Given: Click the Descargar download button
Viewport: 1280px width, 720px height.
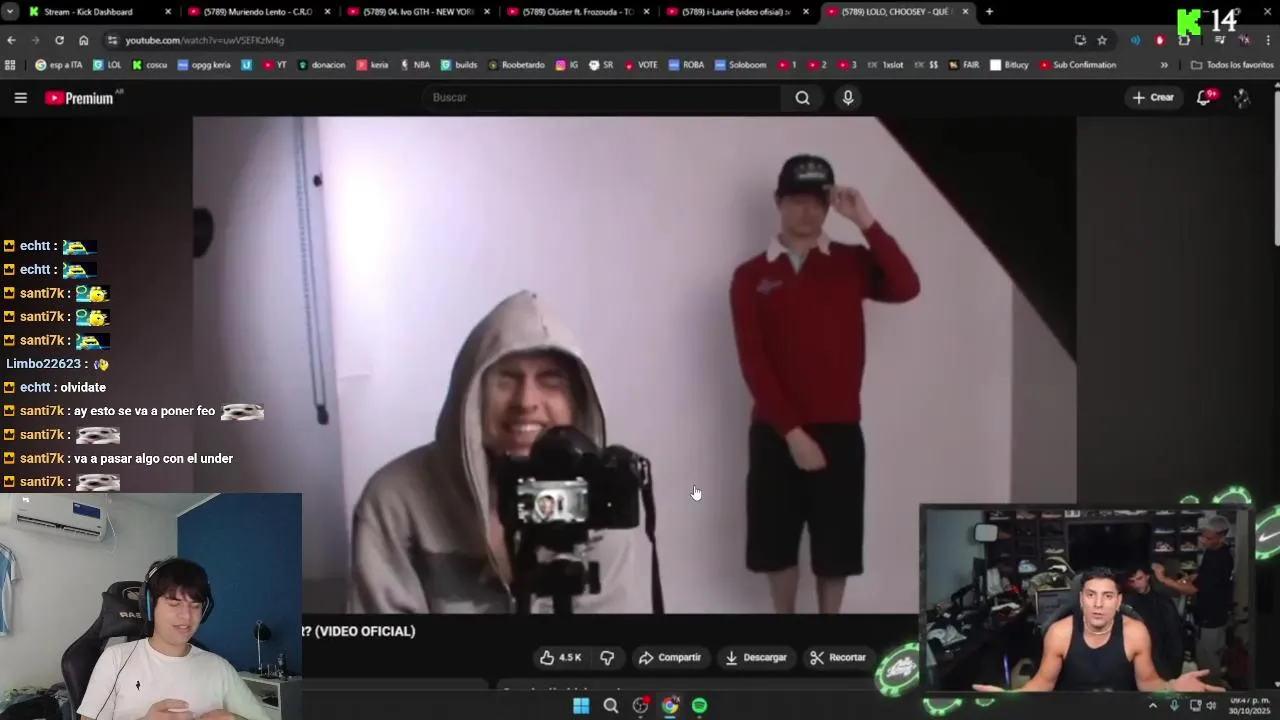Looking at the screenshot, I should 756,657.
